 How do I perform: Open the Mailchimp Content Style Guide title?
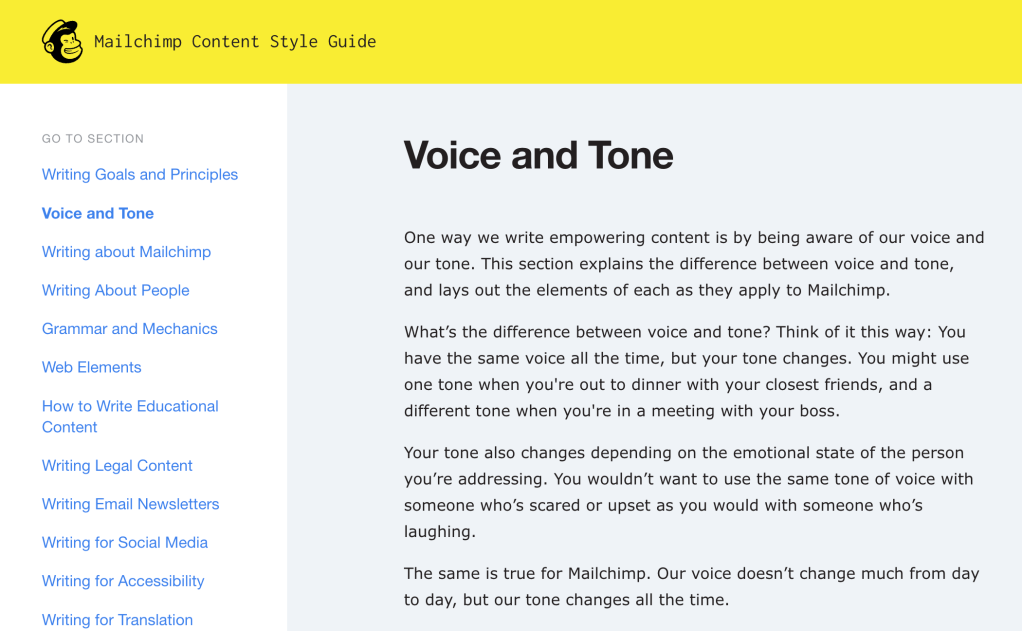[x=235, y=42]
